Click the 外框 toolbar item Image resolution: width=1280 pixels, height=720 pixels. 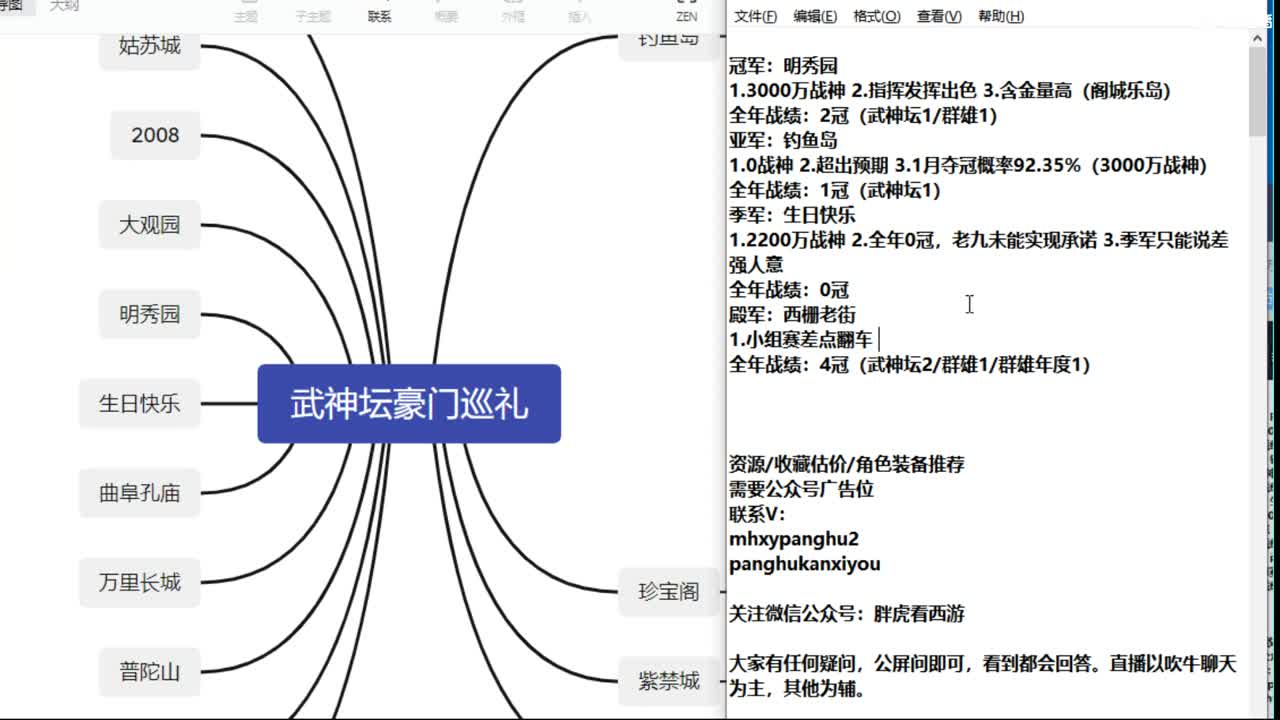[513, 16]
